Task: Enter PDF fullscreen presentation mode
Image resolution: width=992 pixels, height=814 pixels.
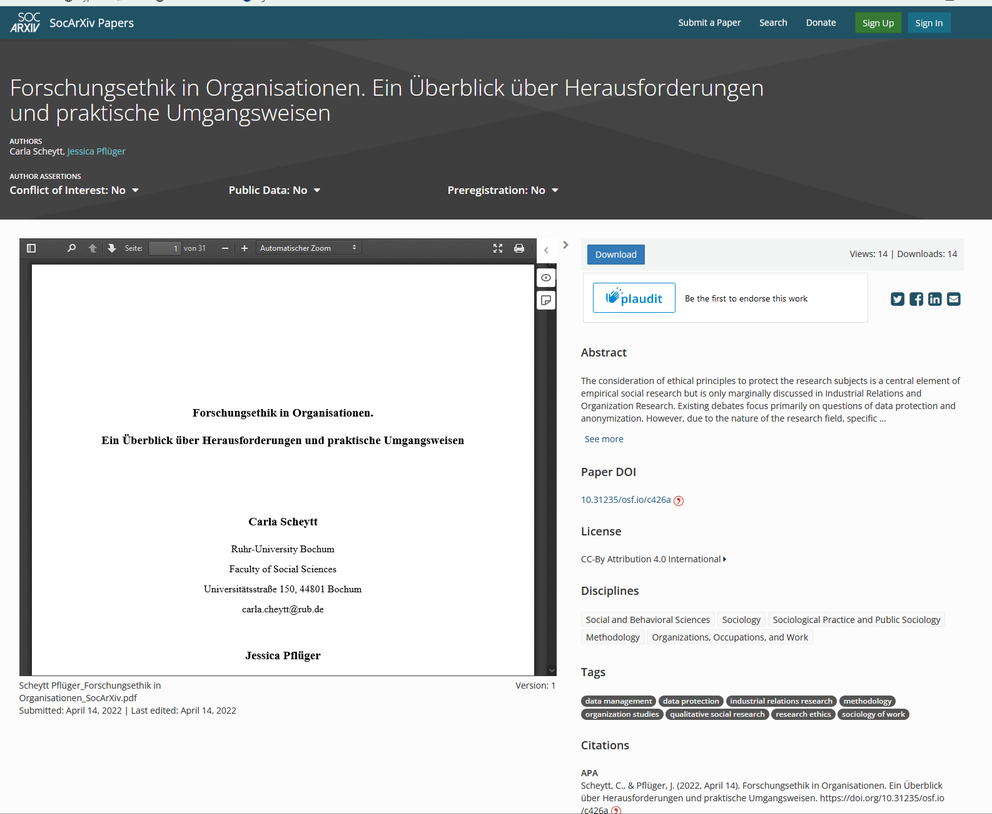Action: click(498, 248)
